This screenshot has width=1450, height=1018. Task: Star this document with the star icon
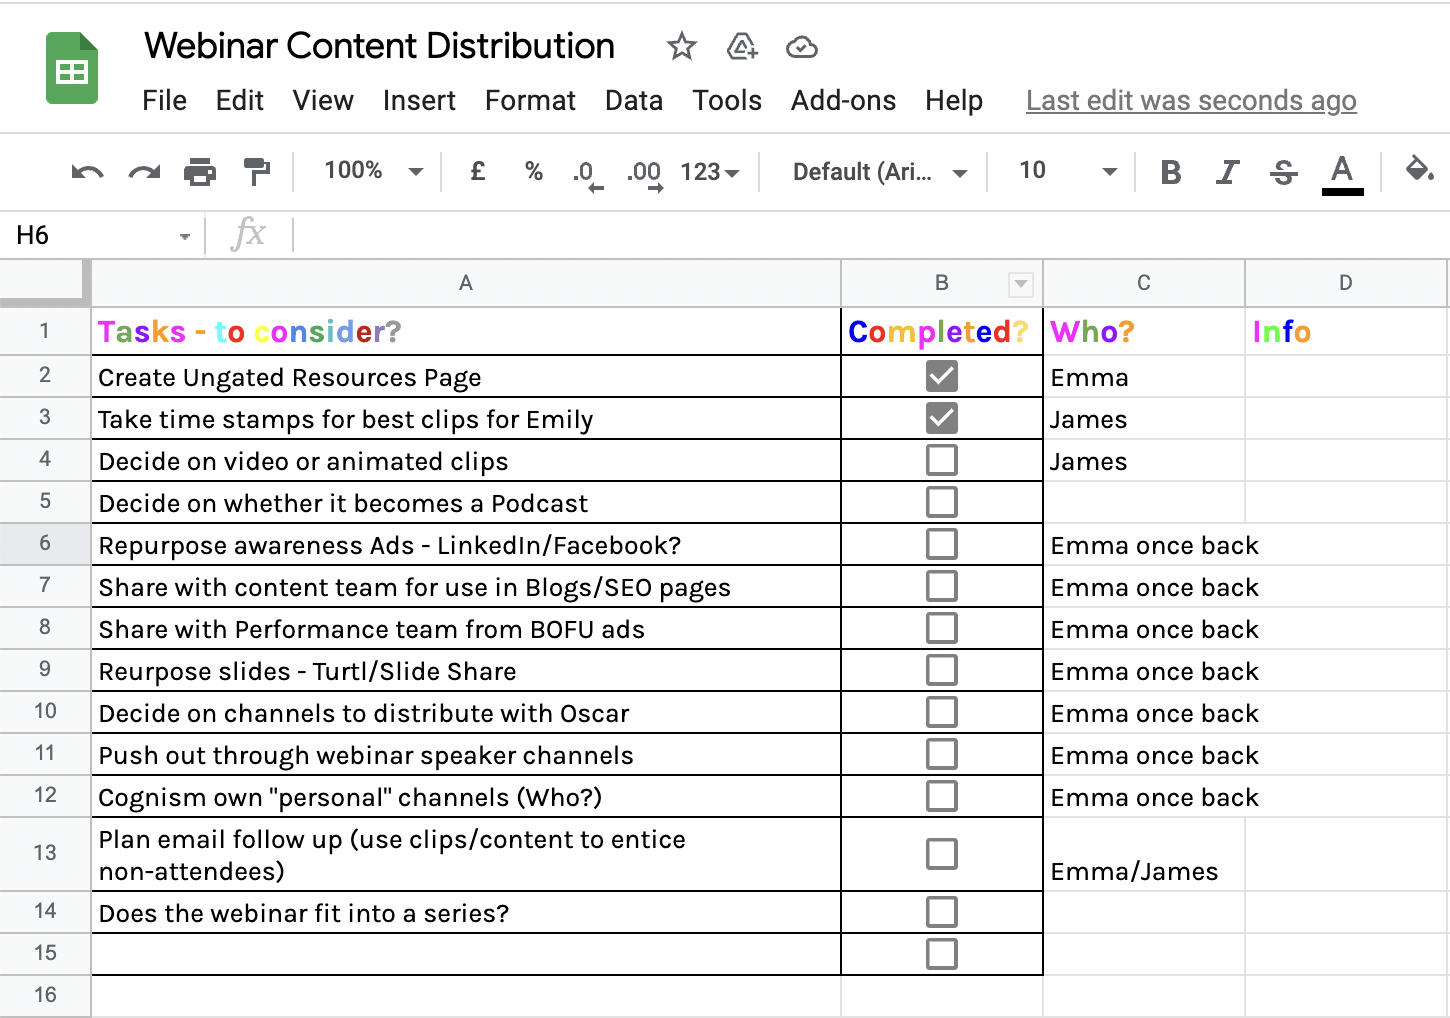point(682,46)
